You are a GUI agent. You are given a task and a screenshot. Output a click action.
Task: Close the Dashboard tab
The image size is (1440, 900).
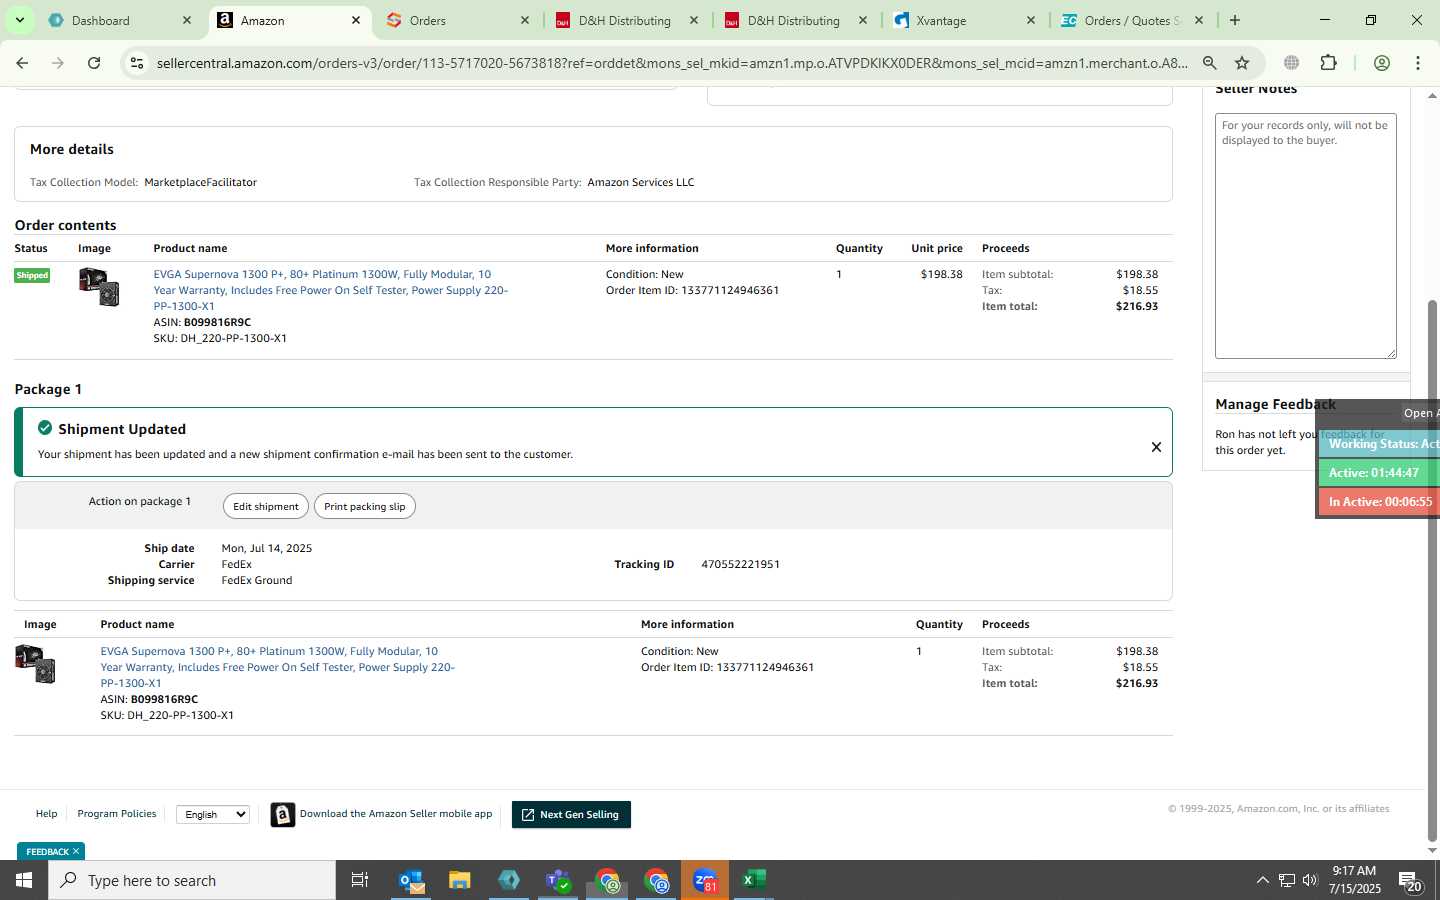click(187, 20)
